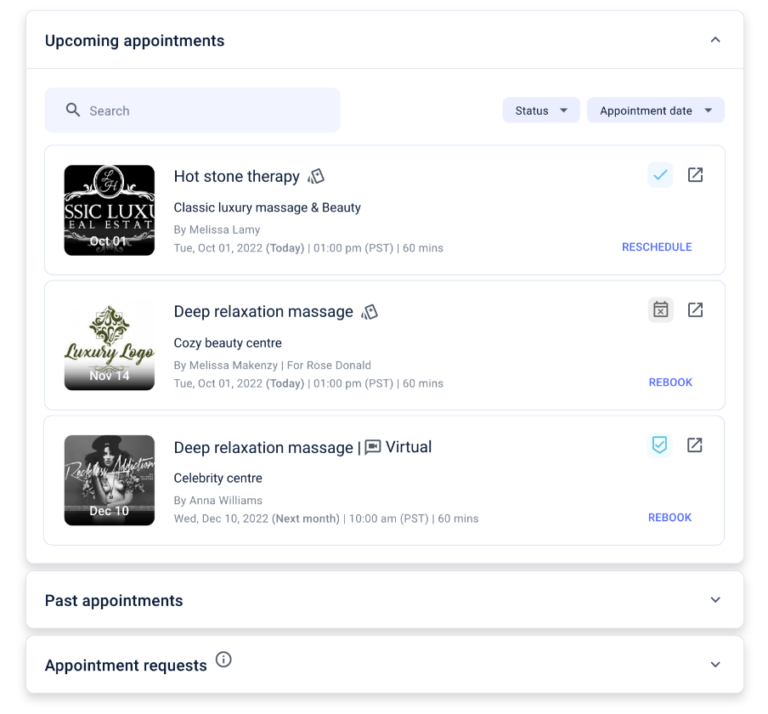Viewport: 768px width, 714px height.
Task: Click the Luxury Logo Nov 14 thumbnail
Action: 109,345
